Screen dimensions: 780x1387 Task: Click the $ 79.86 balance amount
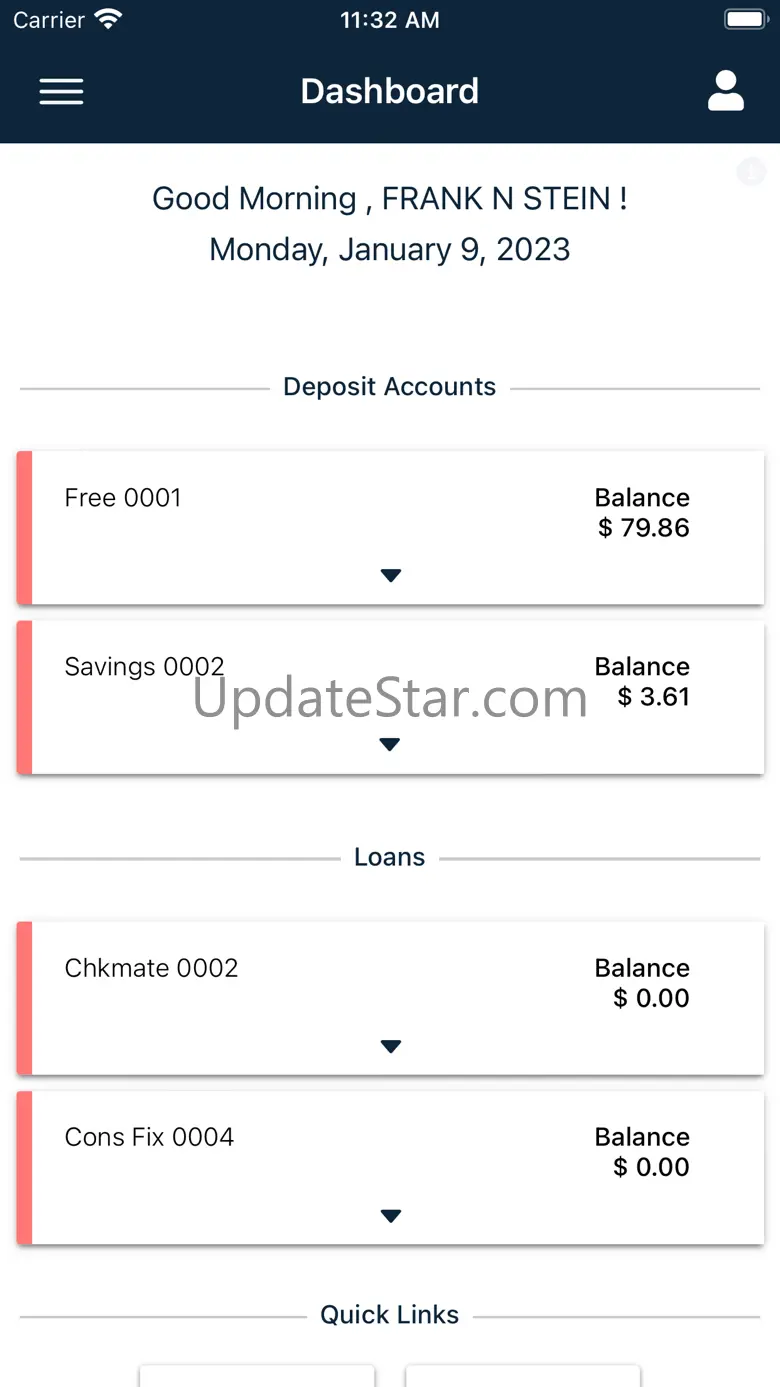643,528
